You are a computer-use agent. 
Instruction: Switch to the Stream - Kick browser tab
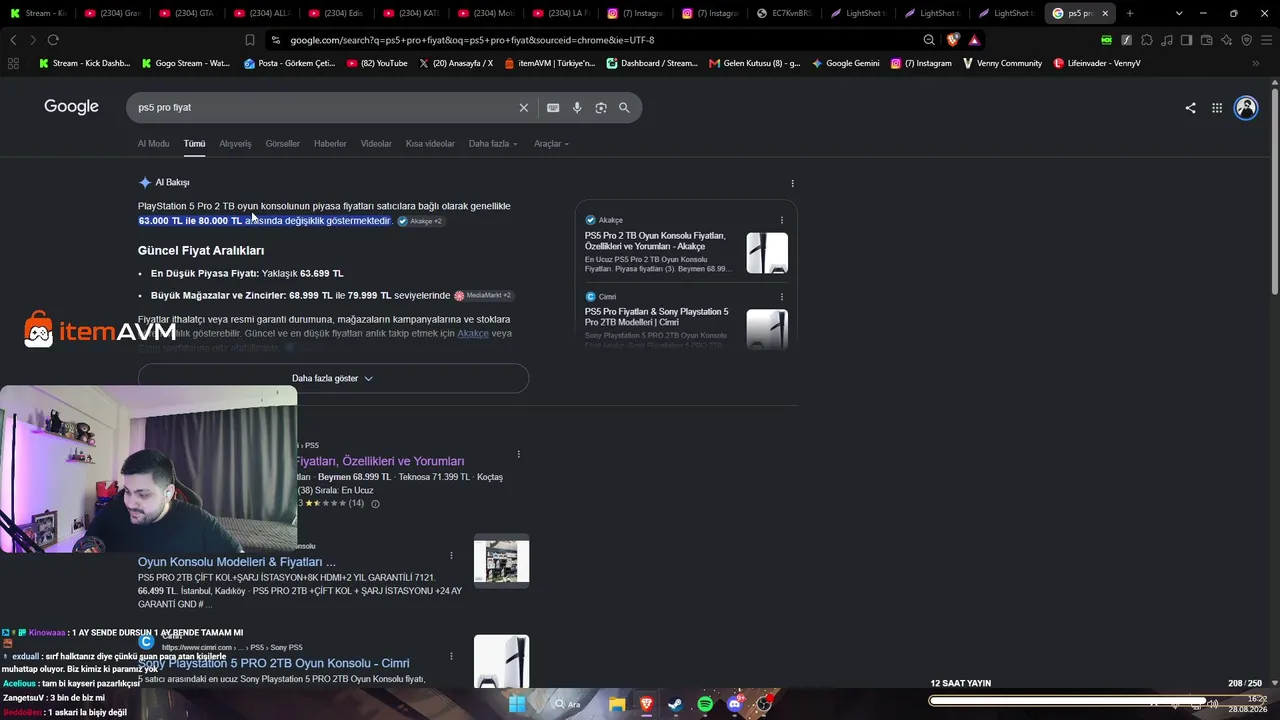38,13
